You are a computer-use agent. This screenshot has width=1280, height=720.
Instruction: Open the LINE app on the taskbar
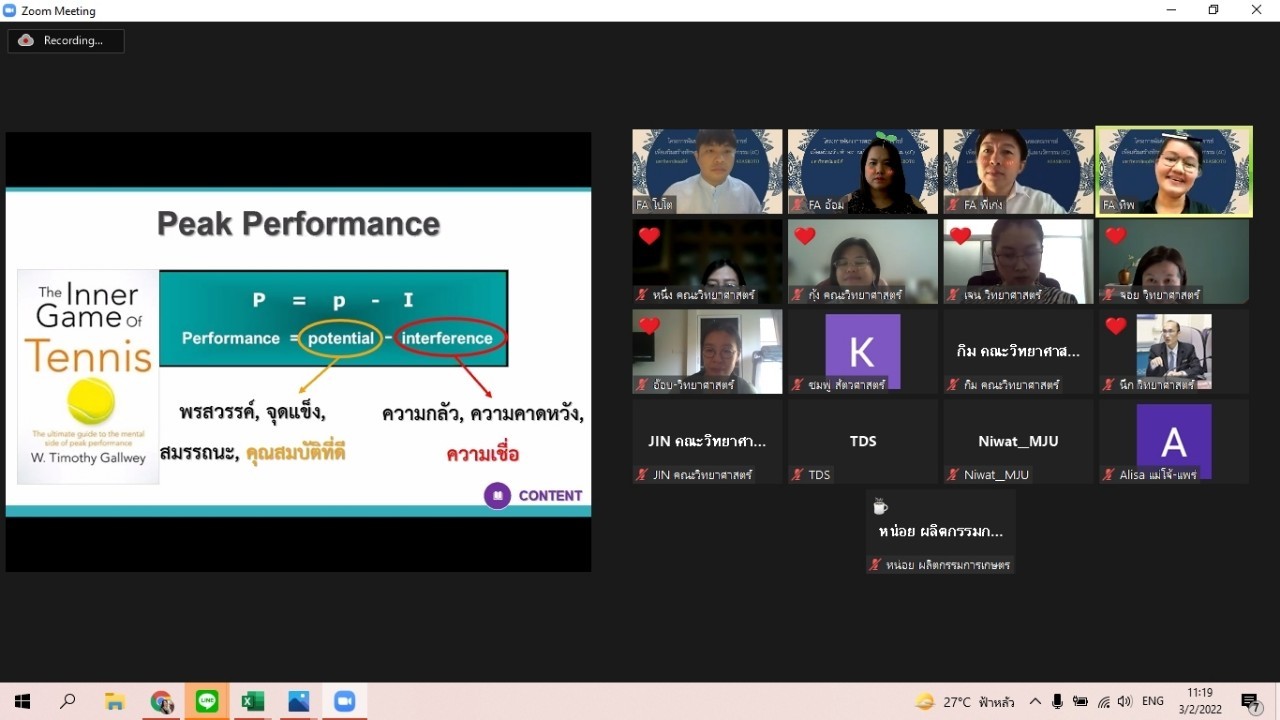(207, 701)
